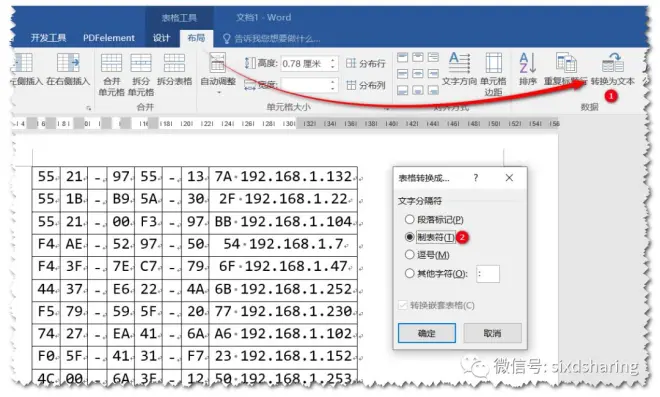Align cell text top right
The image size is (660, 397).
433,57
